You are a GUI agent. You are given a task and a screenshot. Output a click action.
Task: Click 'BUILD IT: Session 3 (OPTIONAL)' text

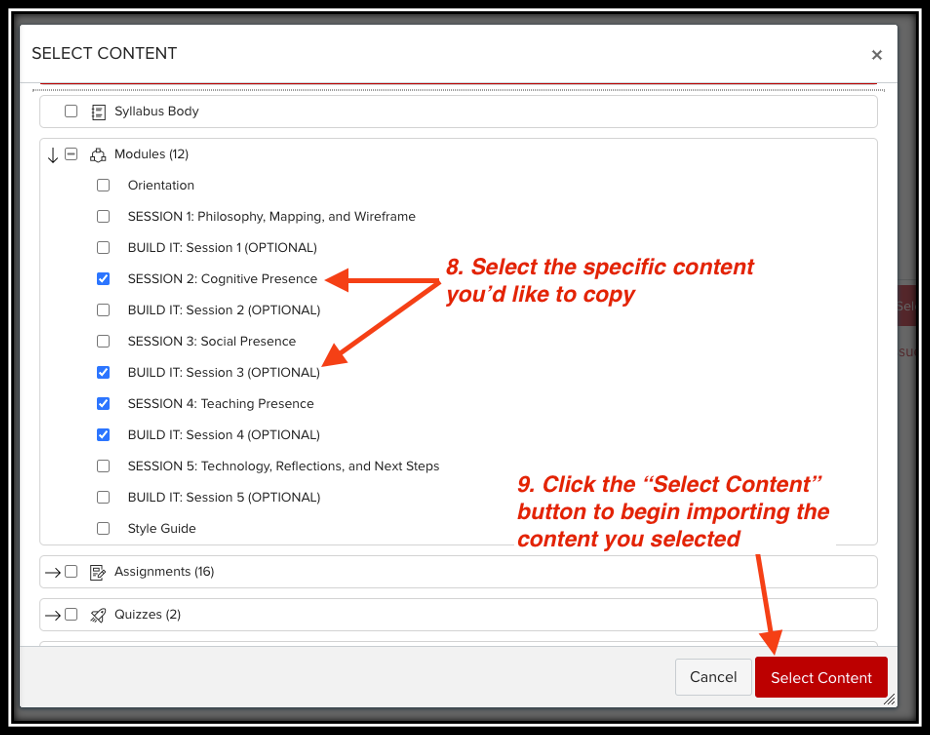coord(224,372)
